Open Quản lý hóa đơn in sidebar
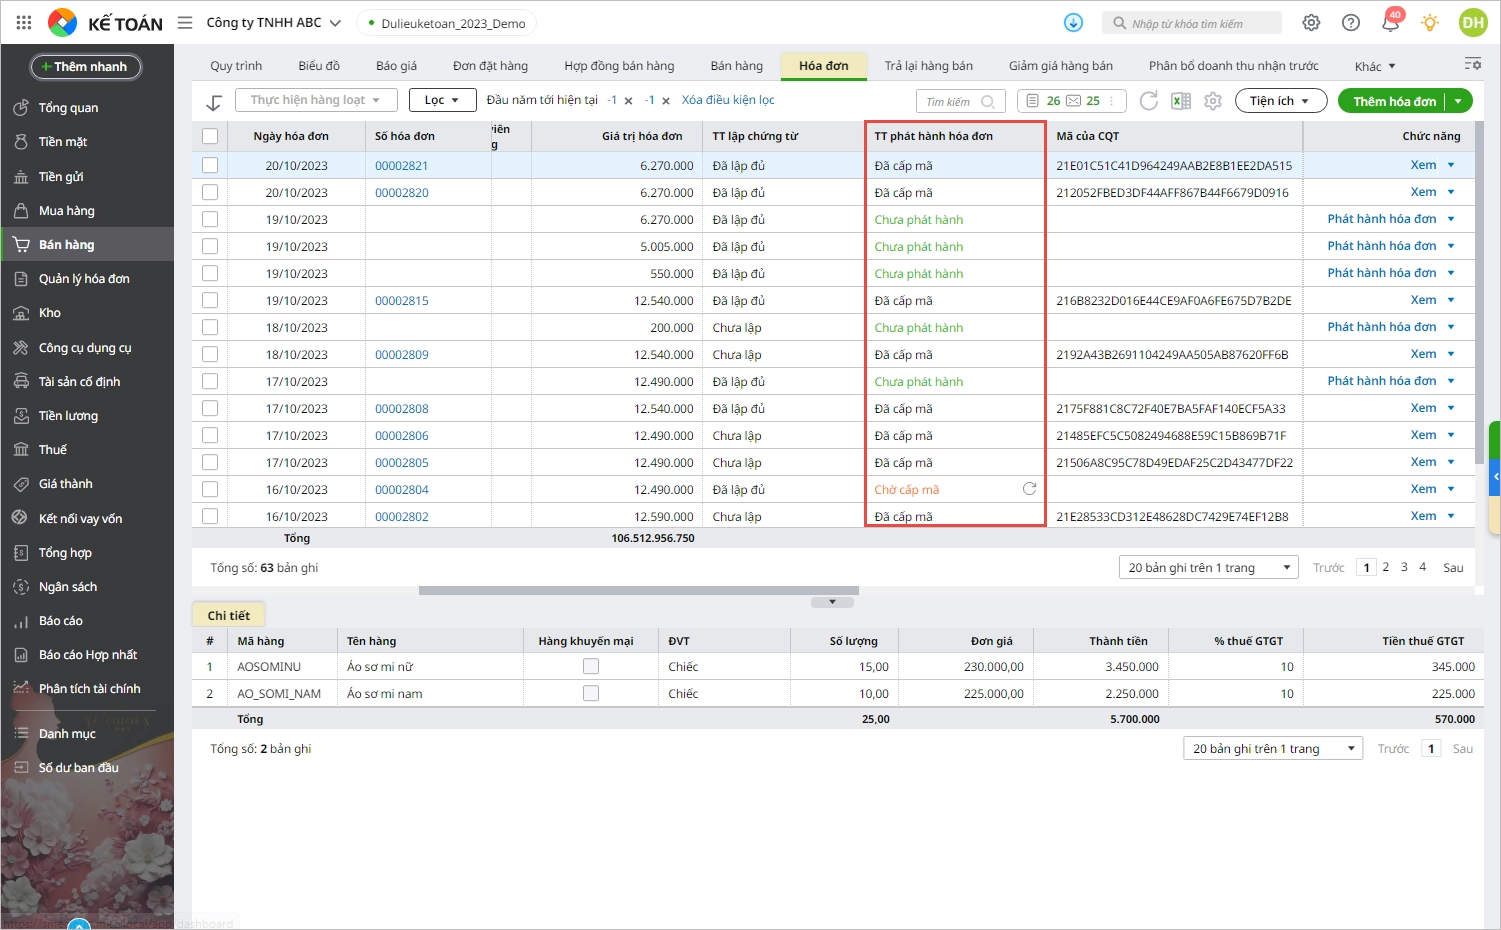This screenshot has height=930, width=1501. pos(84,279)
